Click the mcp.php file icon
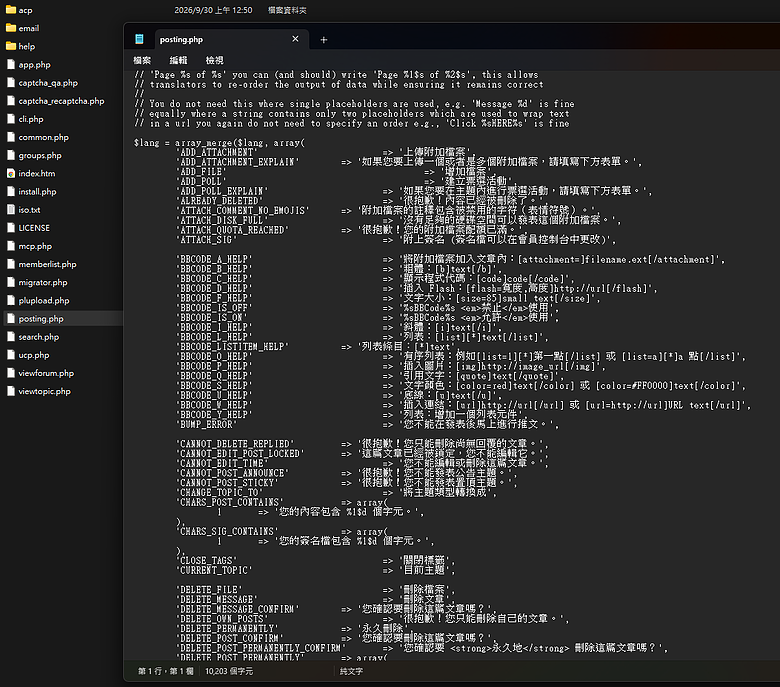 11,246
